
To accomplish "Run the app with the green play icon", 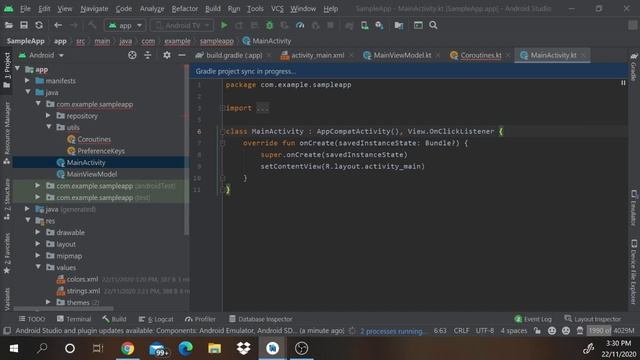I will pyautogui.click(x=224, y=25).
